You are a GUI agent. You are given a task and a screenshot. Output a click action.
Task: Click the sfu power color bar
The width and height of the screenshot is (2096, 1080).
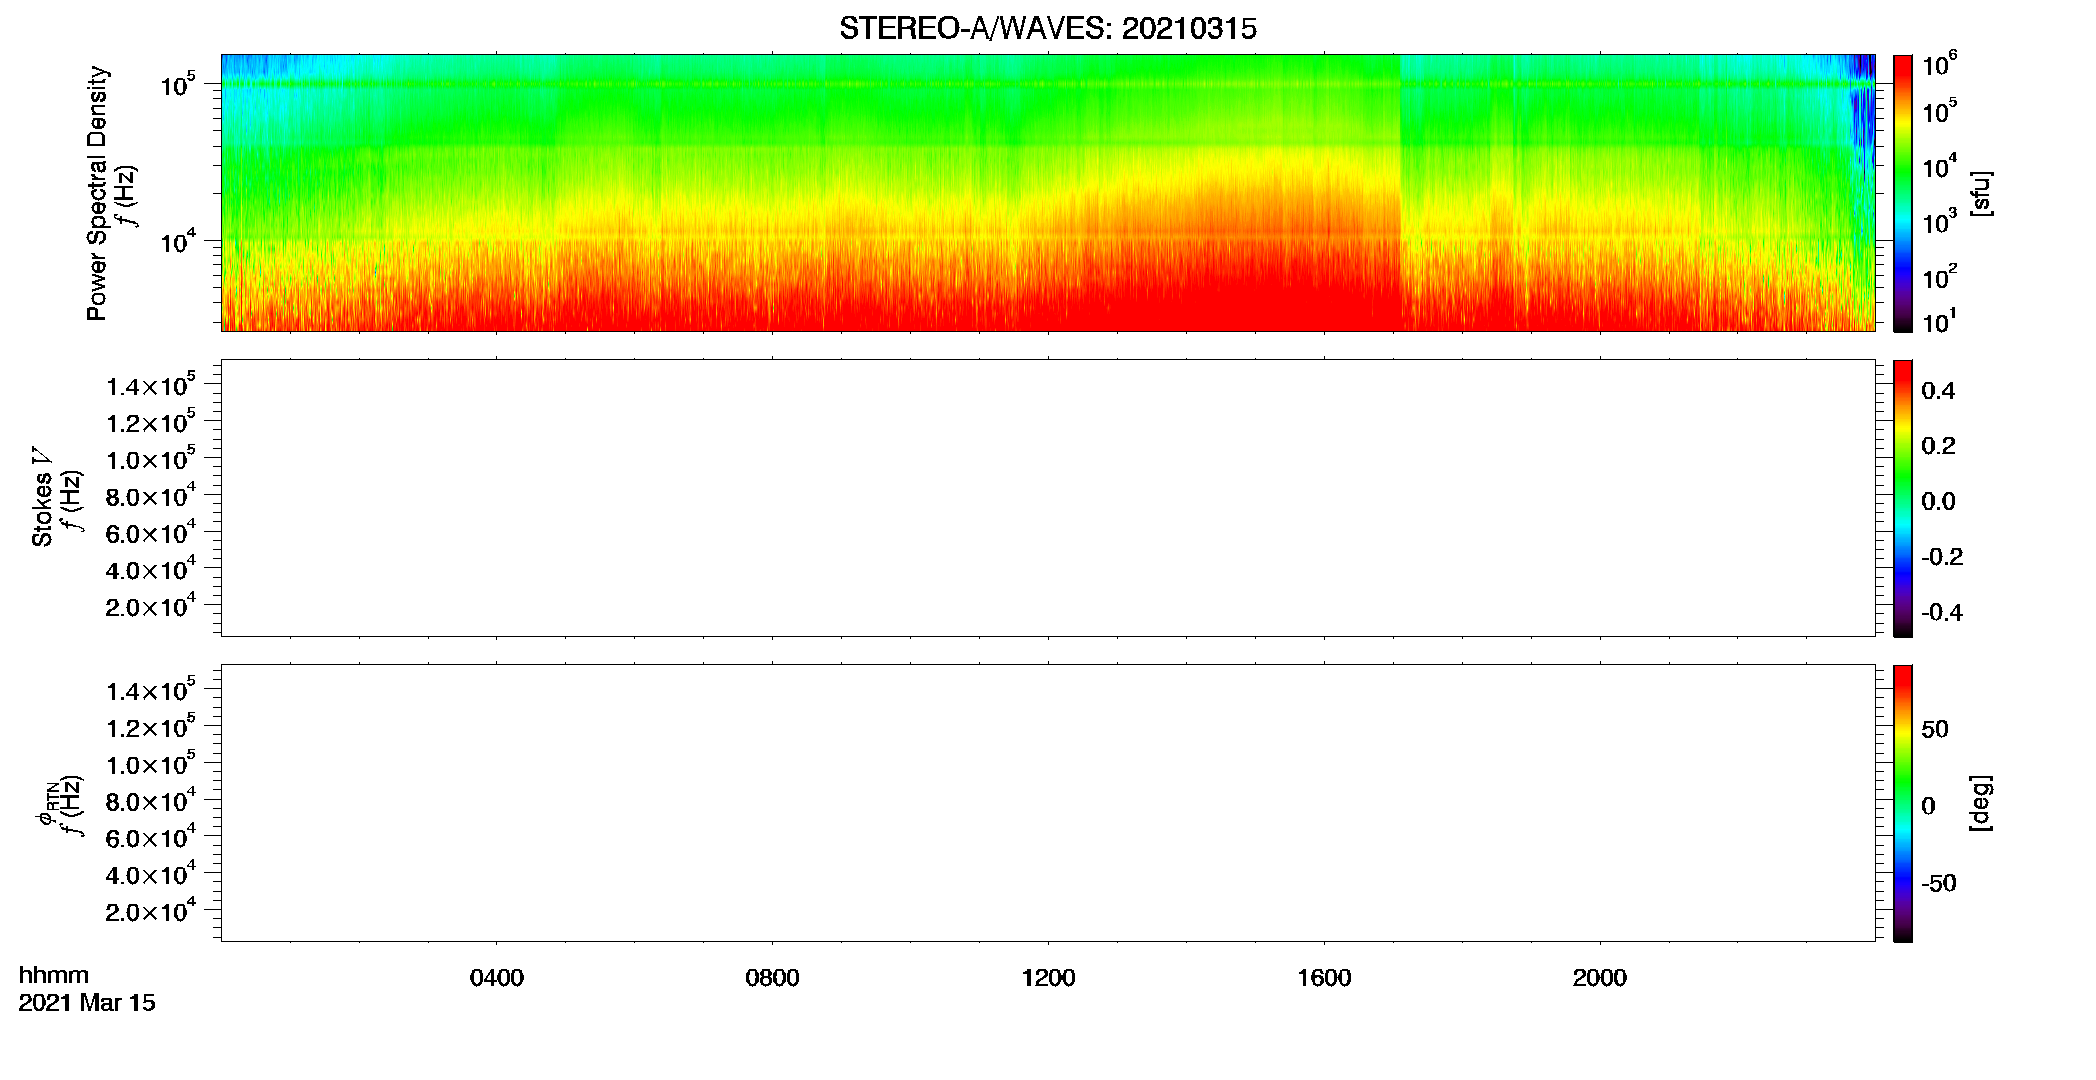click(1903, 193)
